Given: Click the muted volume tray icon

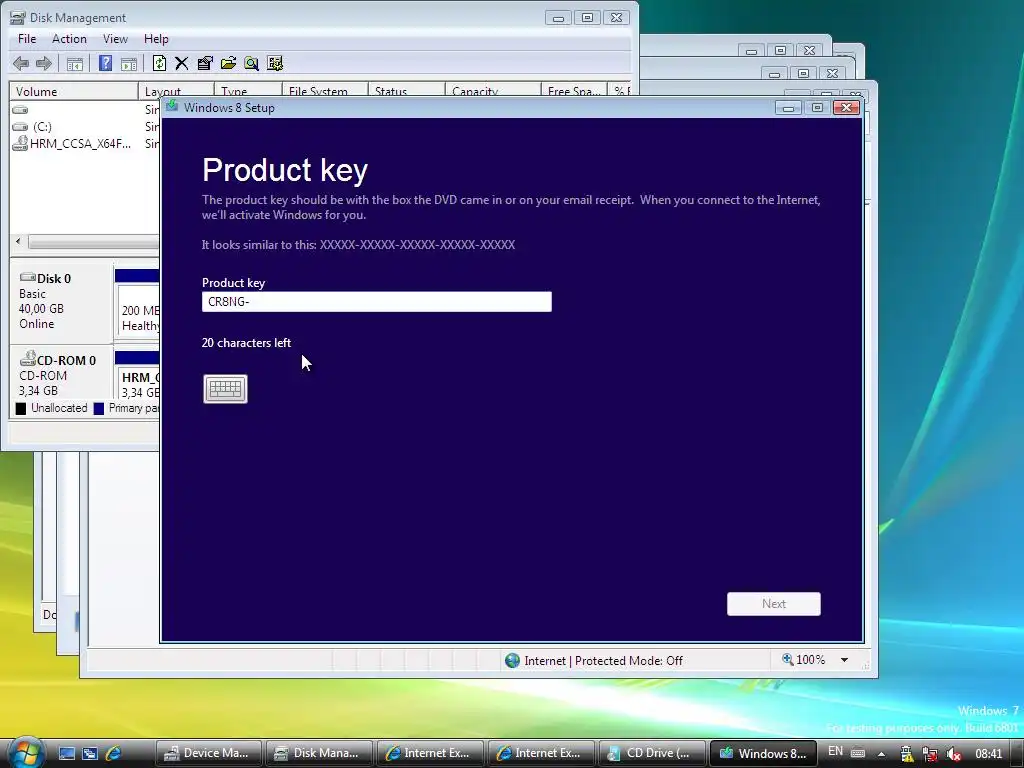Looking at the screenshot, I should tap(953, 754).
